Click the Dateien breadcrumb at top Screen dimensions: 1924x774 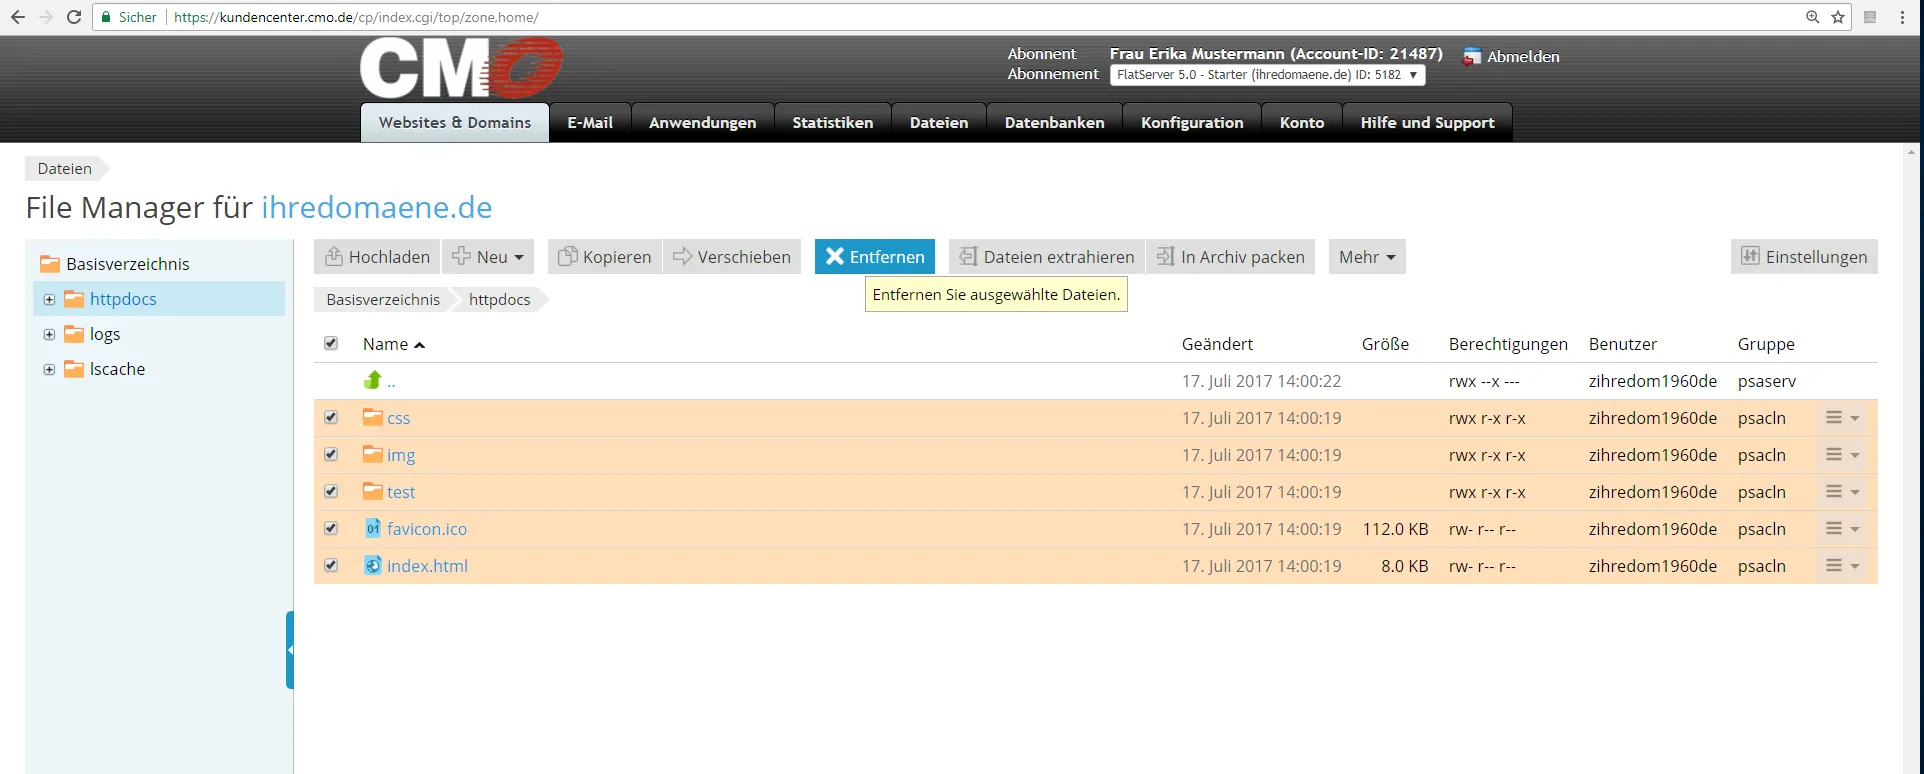point(65,168)
